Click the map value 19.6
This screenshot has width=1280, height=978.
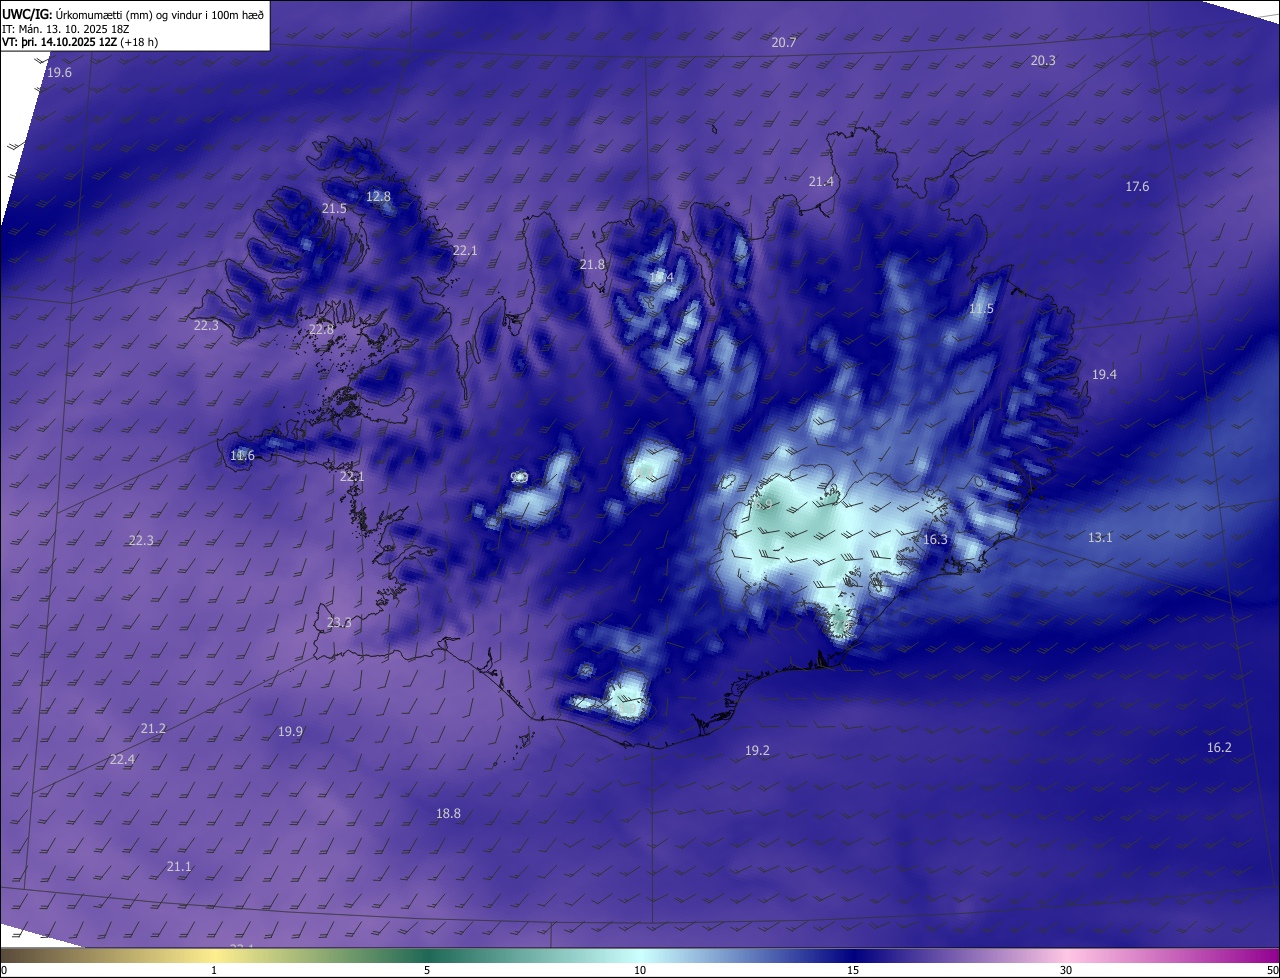59,73
